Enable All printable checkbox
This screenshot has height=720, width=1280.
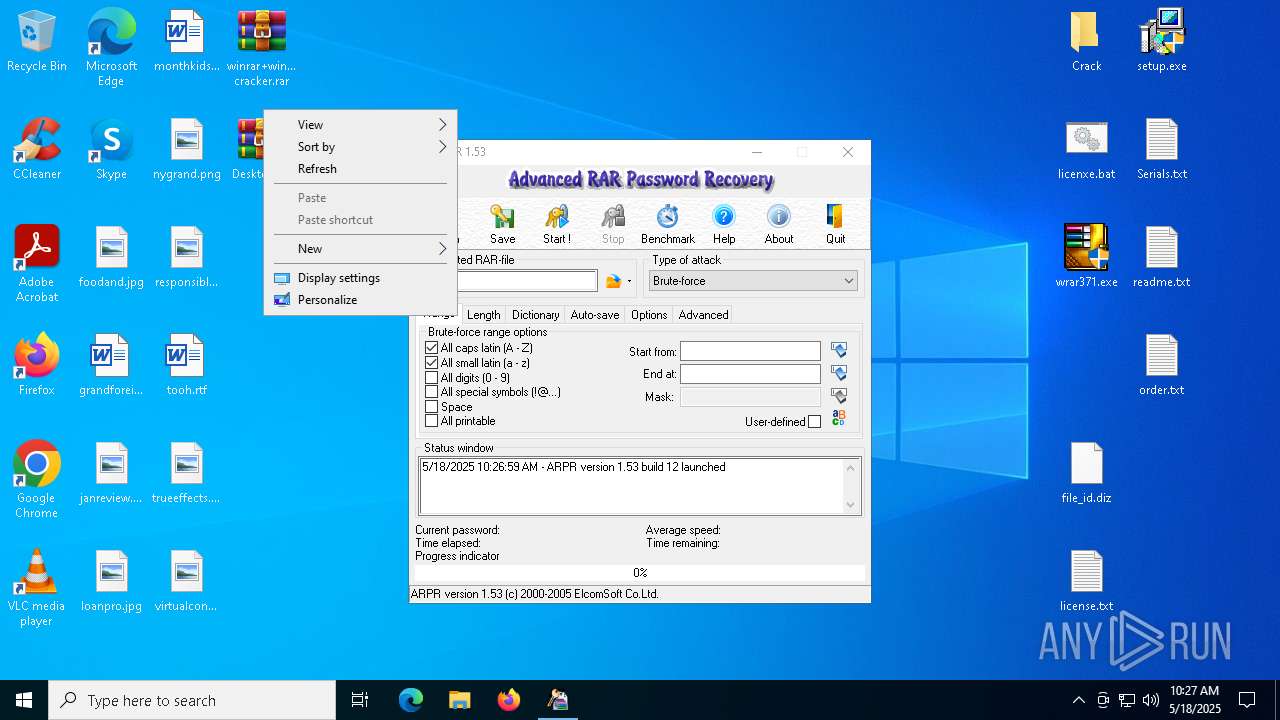pyautogui.click(x=432, y=421)
